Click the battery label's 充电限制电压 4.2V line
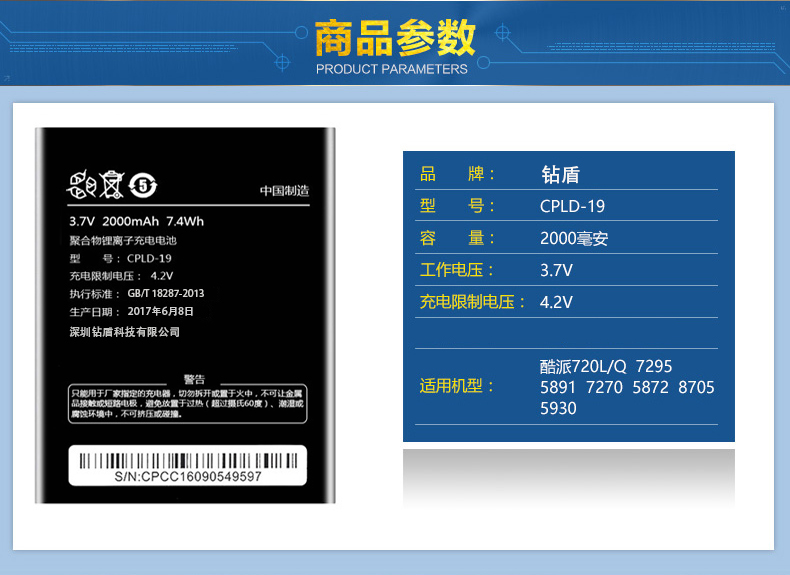 [x=121, y=276]
